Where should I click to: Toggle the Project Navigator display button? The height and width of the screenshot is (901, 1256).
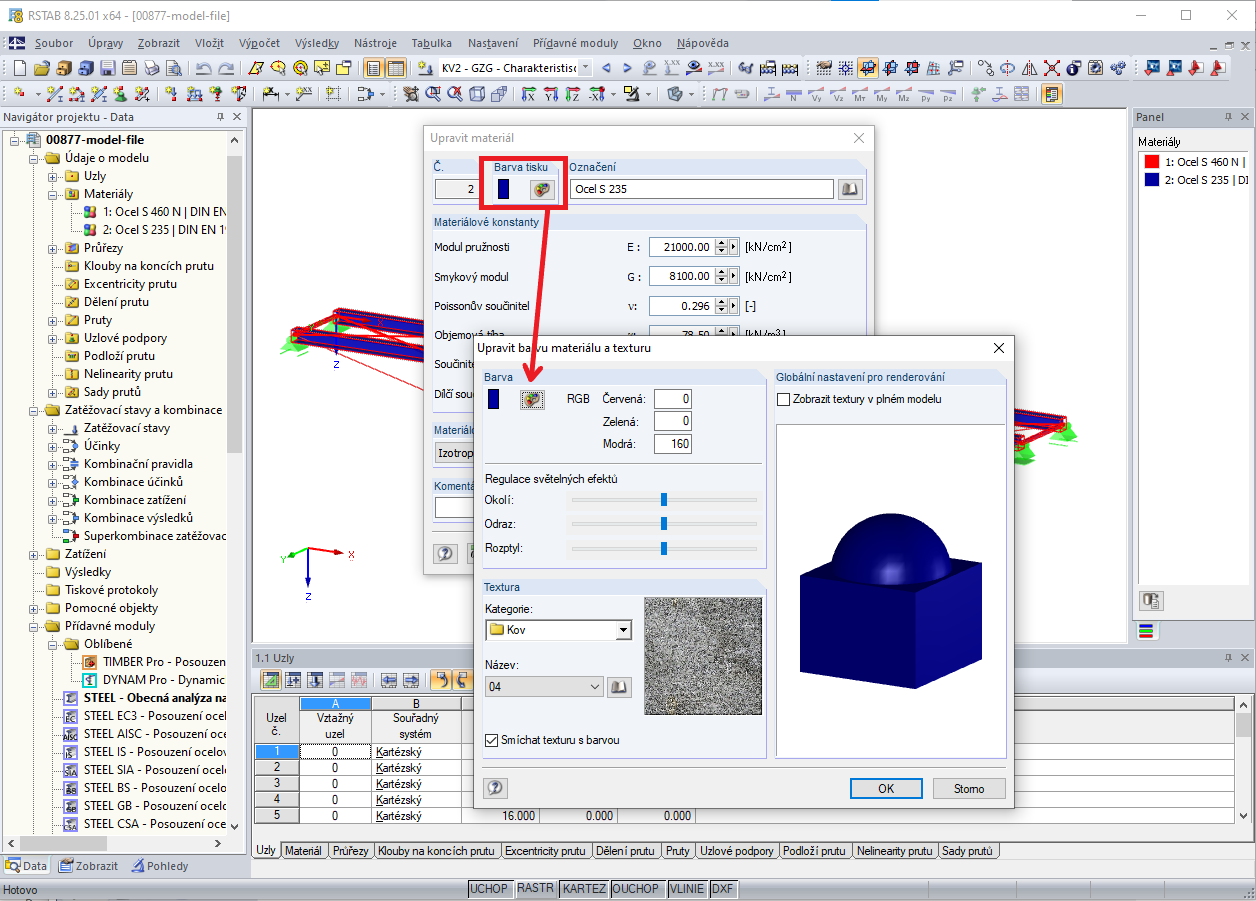pyautogui.click(x=374, y=68)
